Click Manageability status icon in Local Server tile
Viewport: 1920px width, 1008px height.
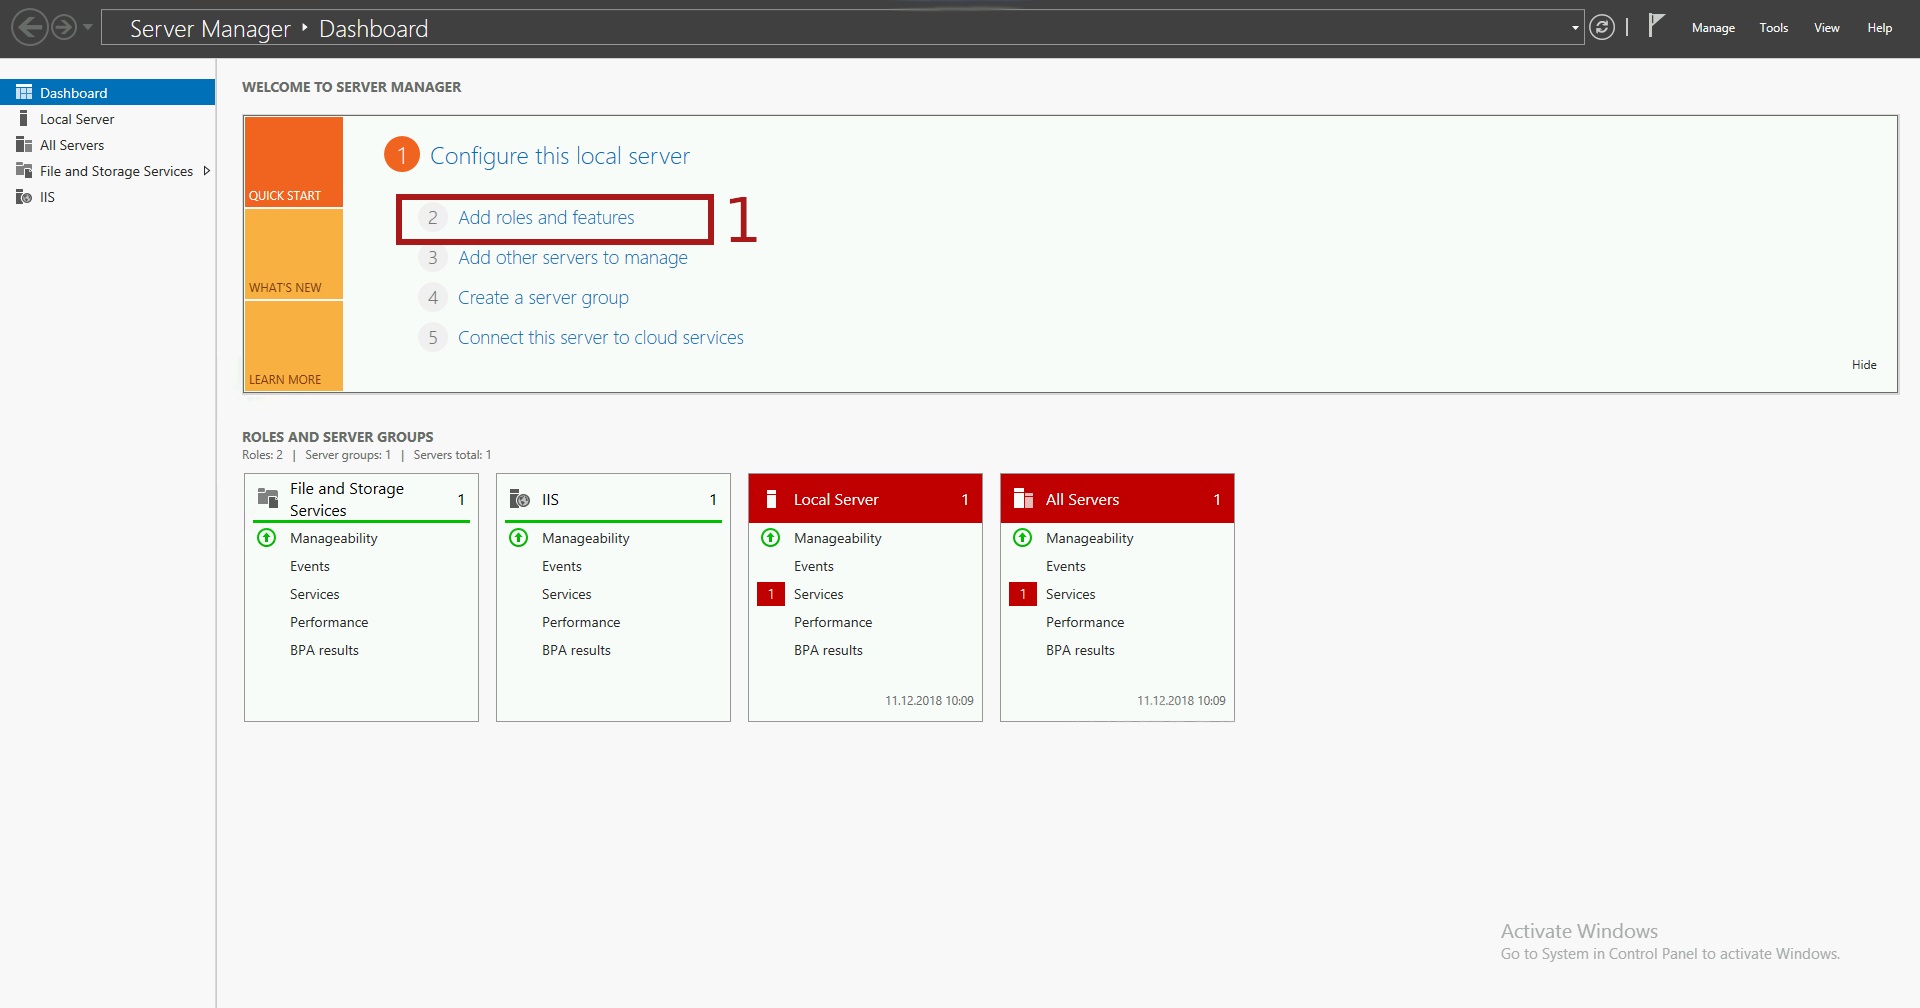coord(770,538)
